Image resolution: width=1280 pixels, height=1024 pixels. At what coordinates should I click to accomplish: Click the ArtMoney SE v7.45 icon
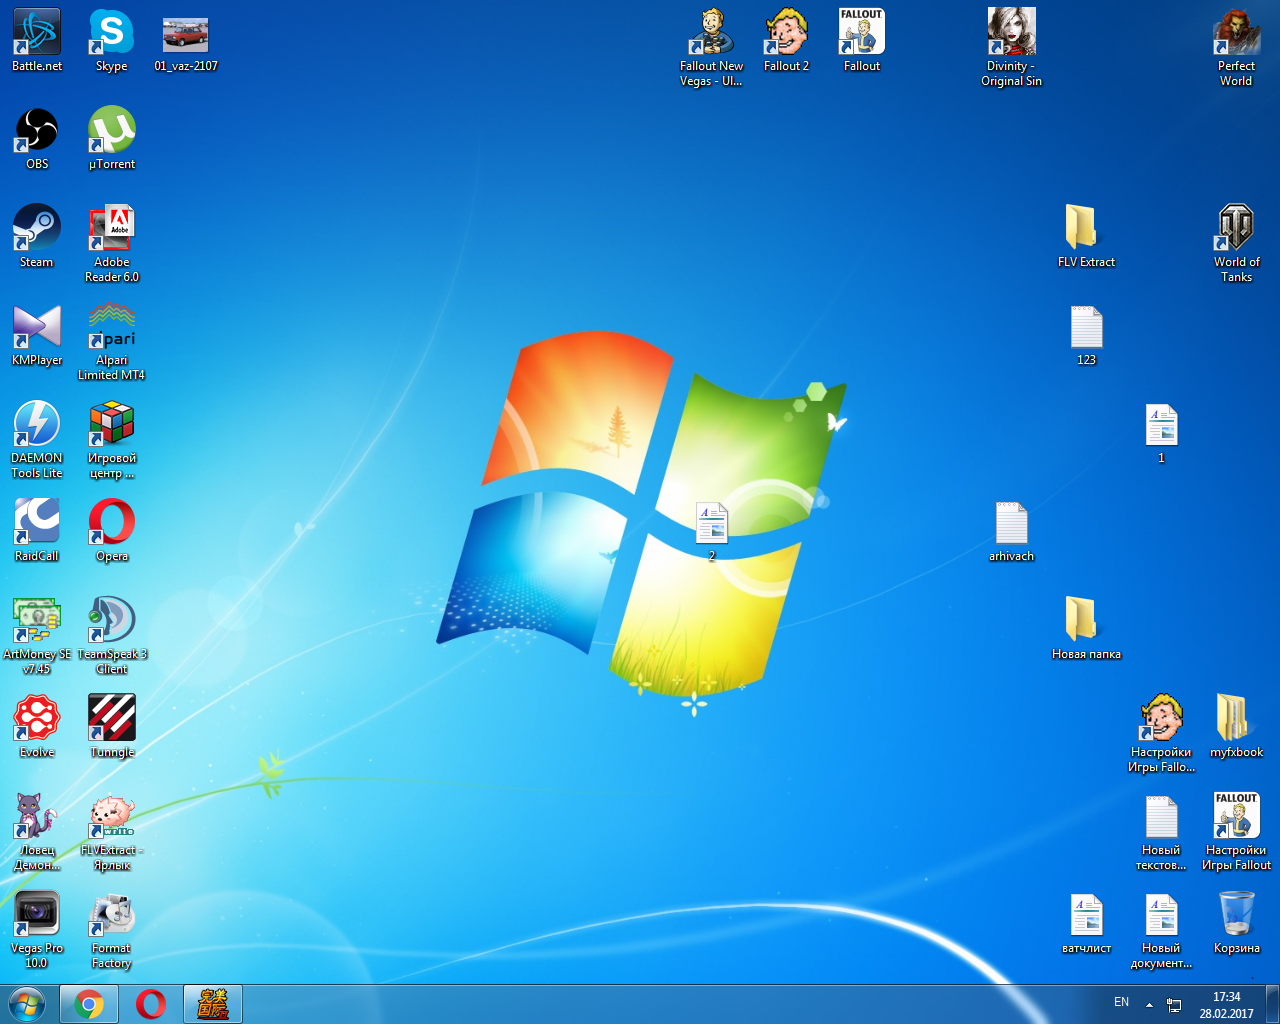(x=37, y=637)
